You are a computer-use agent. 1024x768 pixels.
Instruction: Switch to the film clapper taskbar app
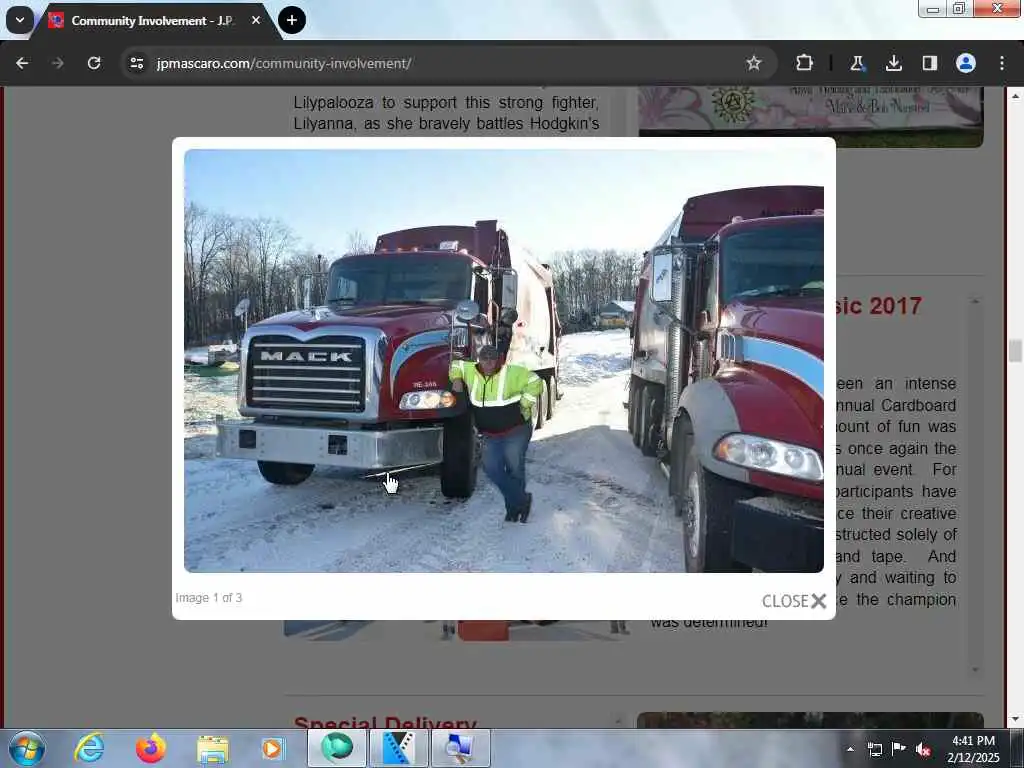point(398,748)
